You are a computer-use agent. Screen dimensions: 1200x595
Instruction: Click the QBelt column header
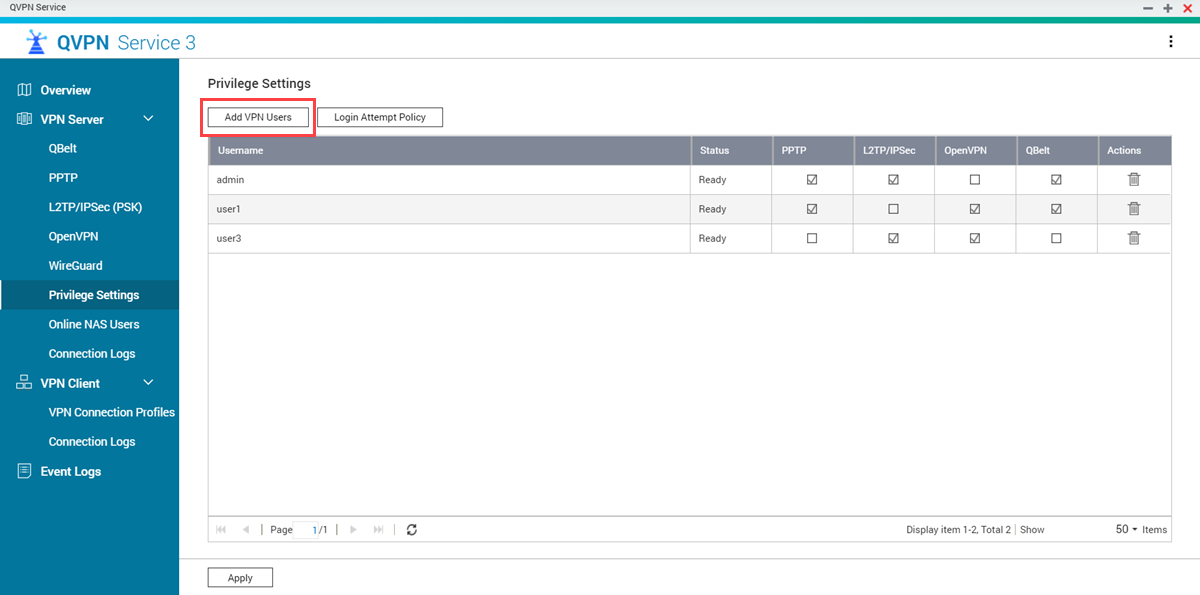coord(1057,150)
